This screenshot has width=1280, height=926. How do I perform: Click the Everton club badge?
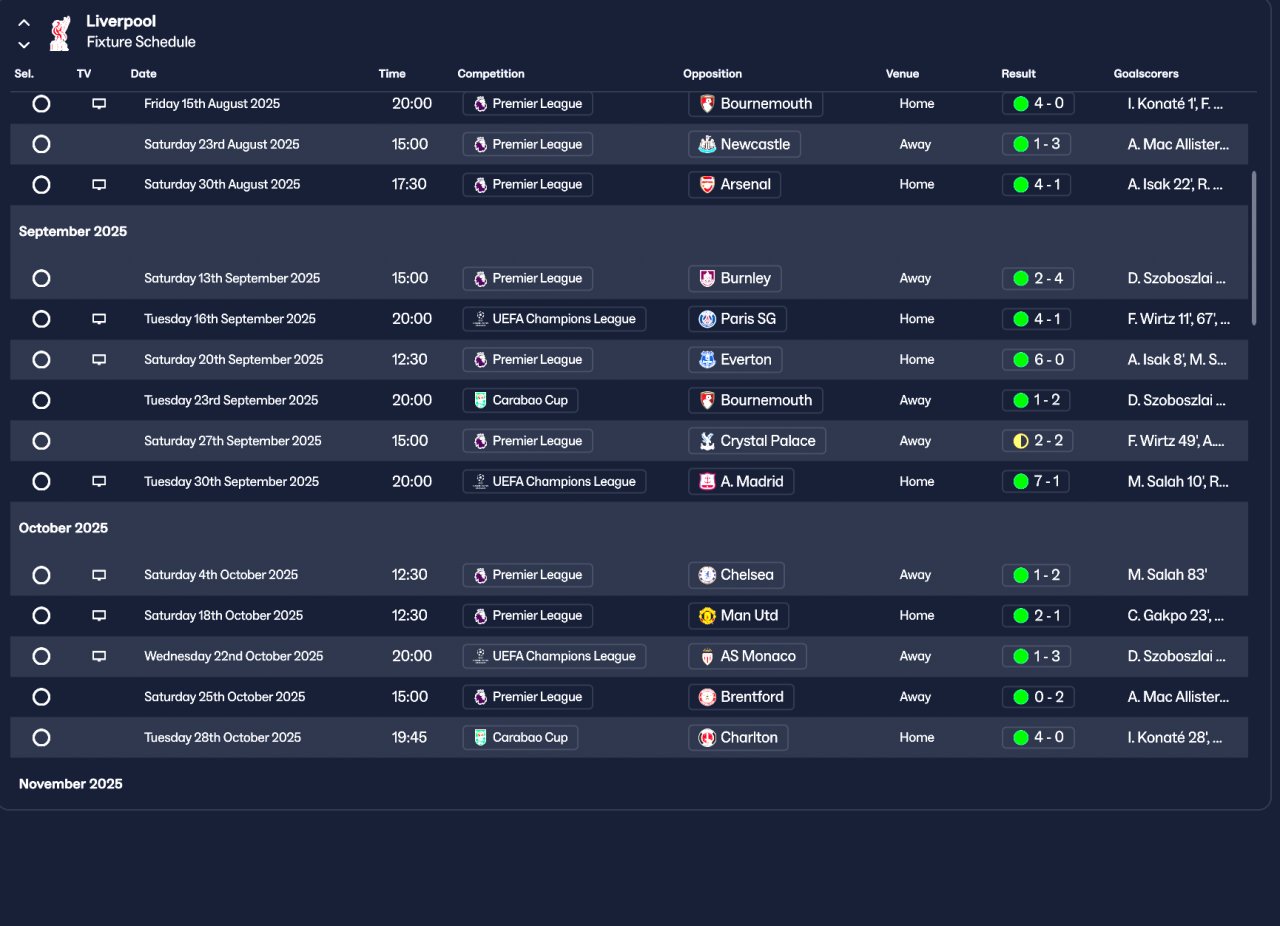[707, 359]
